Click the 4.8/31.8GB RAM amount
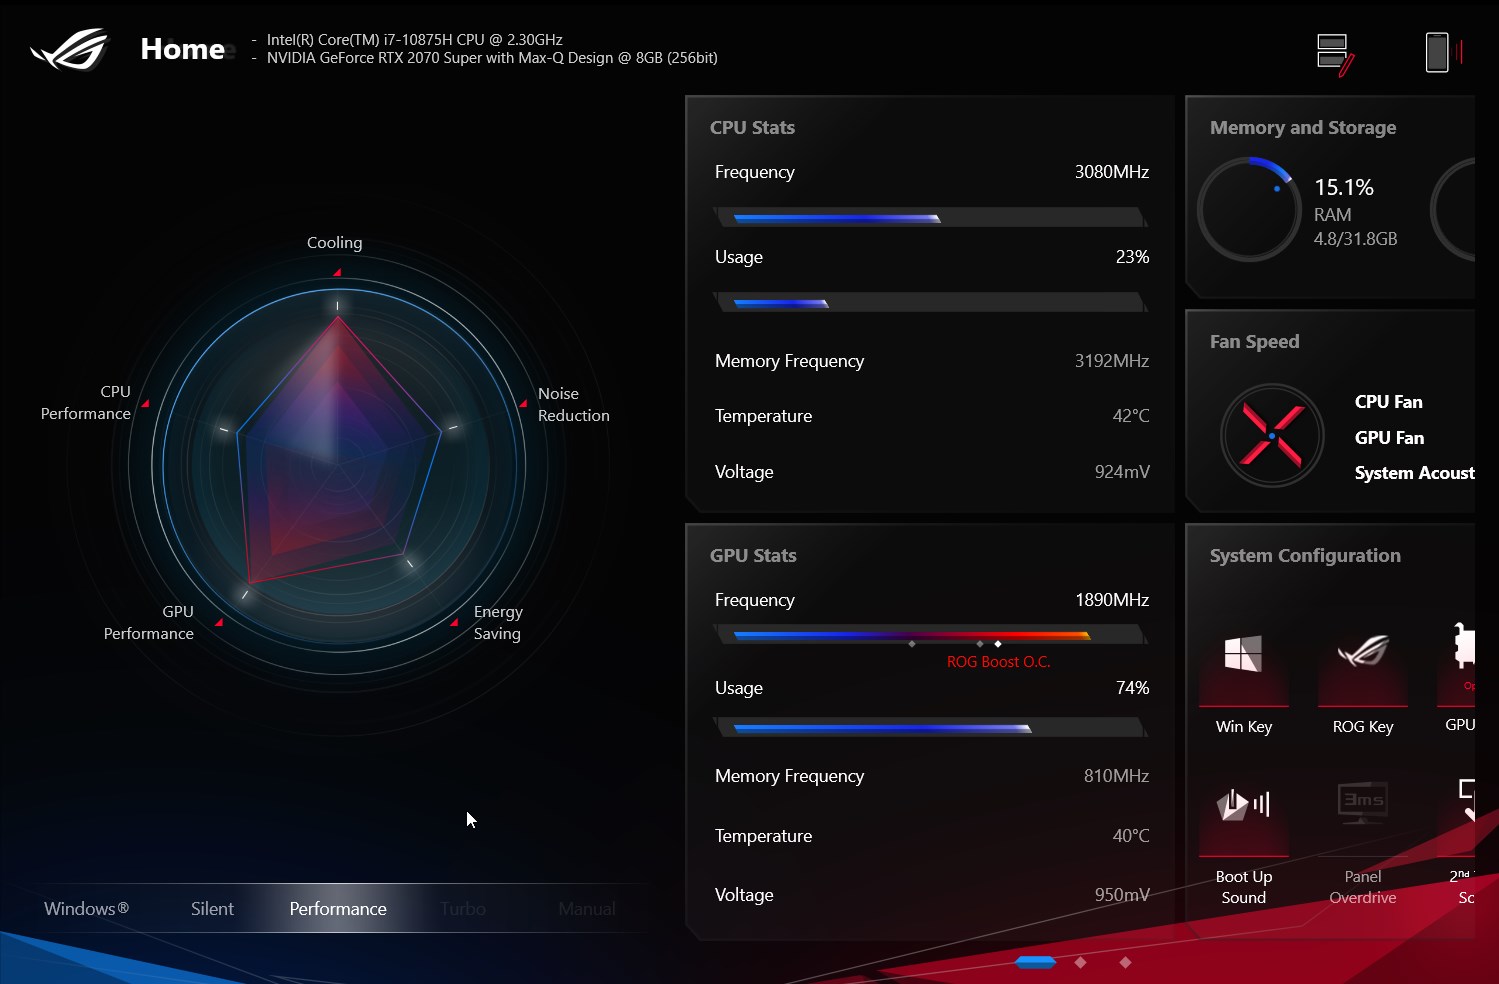Screen dimensions: 1499x984 (1356, 239)
